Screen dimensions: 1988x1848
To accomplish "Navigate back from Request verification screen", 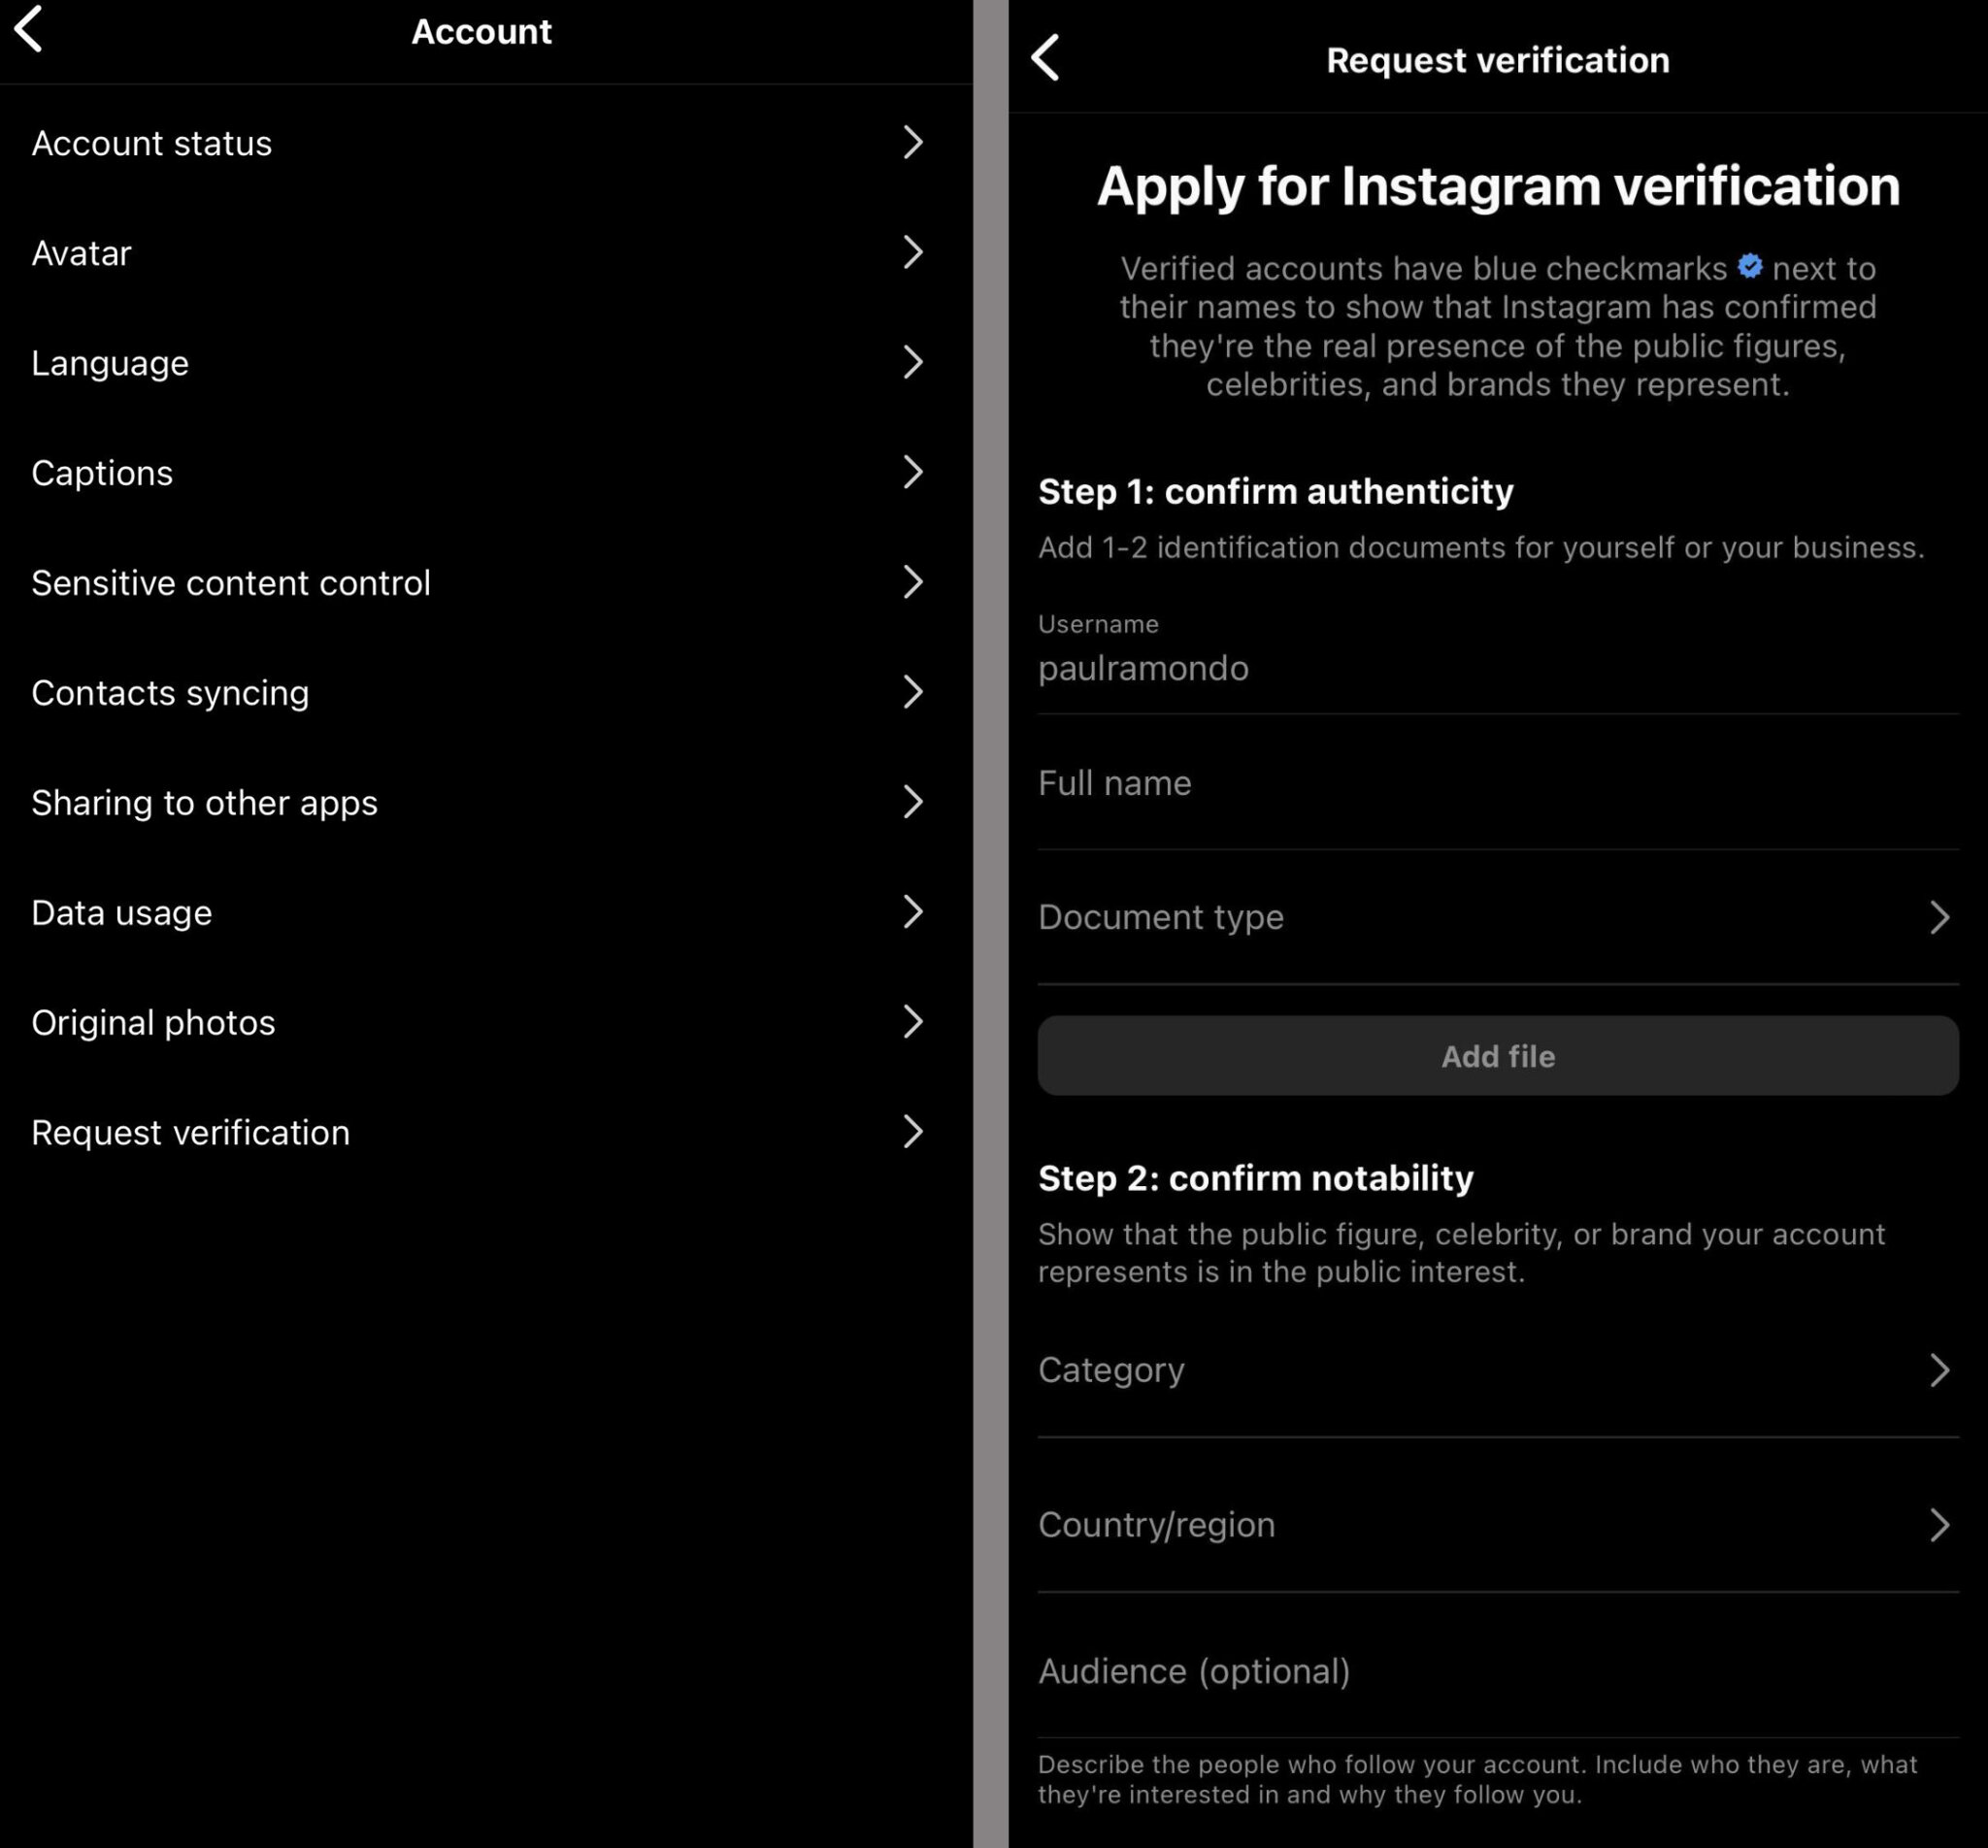I will pos(1046,59).
